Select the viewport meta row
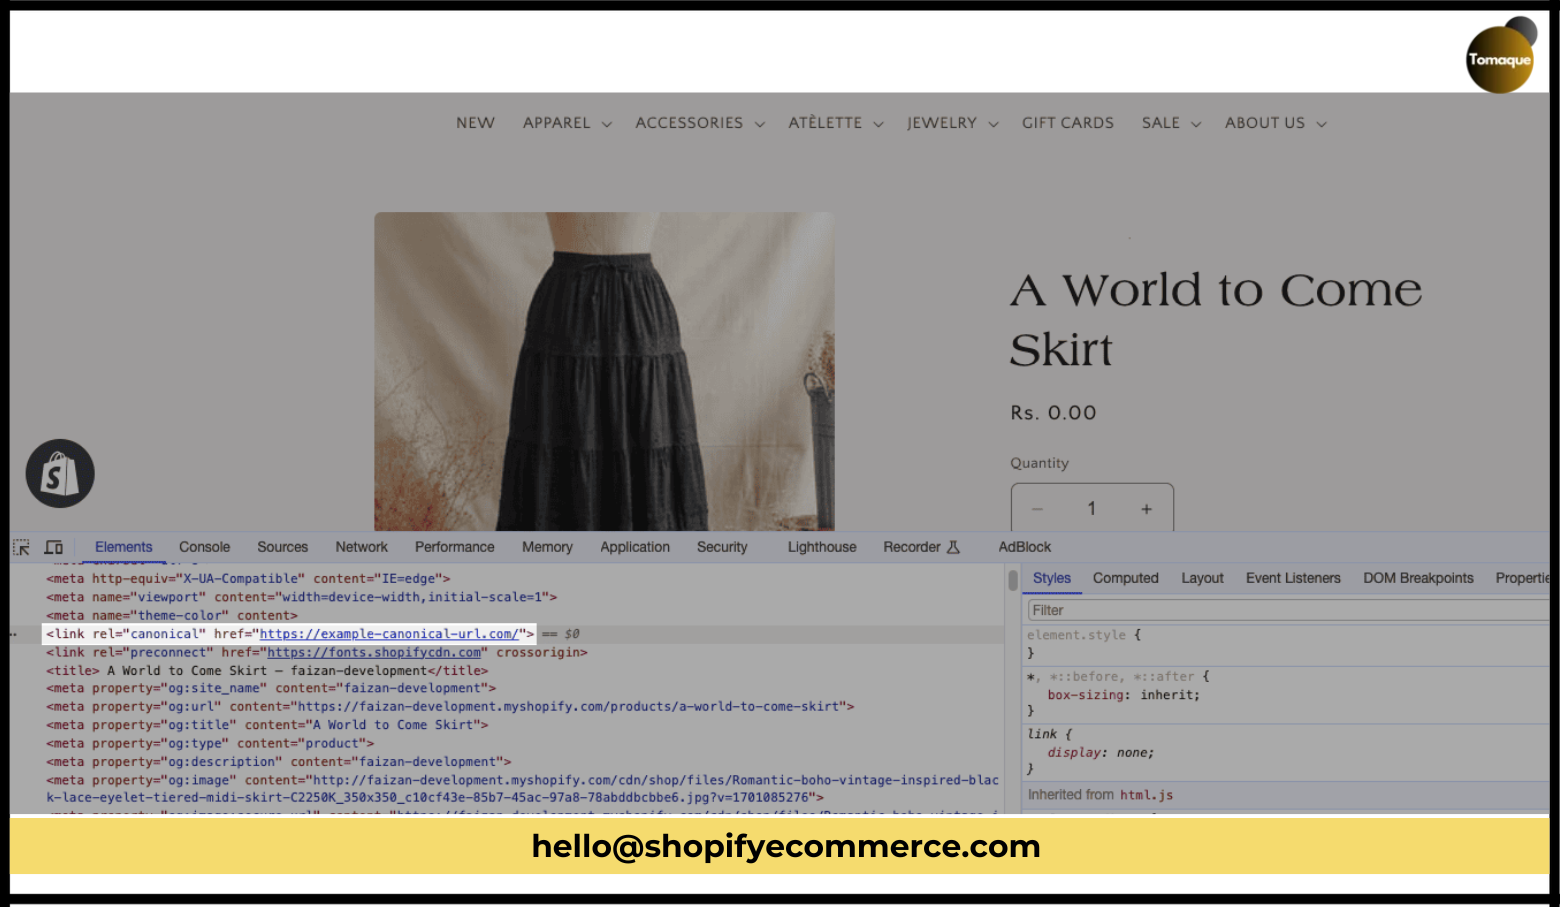This screenshot has width=1560, height=907. click(301, 597)
